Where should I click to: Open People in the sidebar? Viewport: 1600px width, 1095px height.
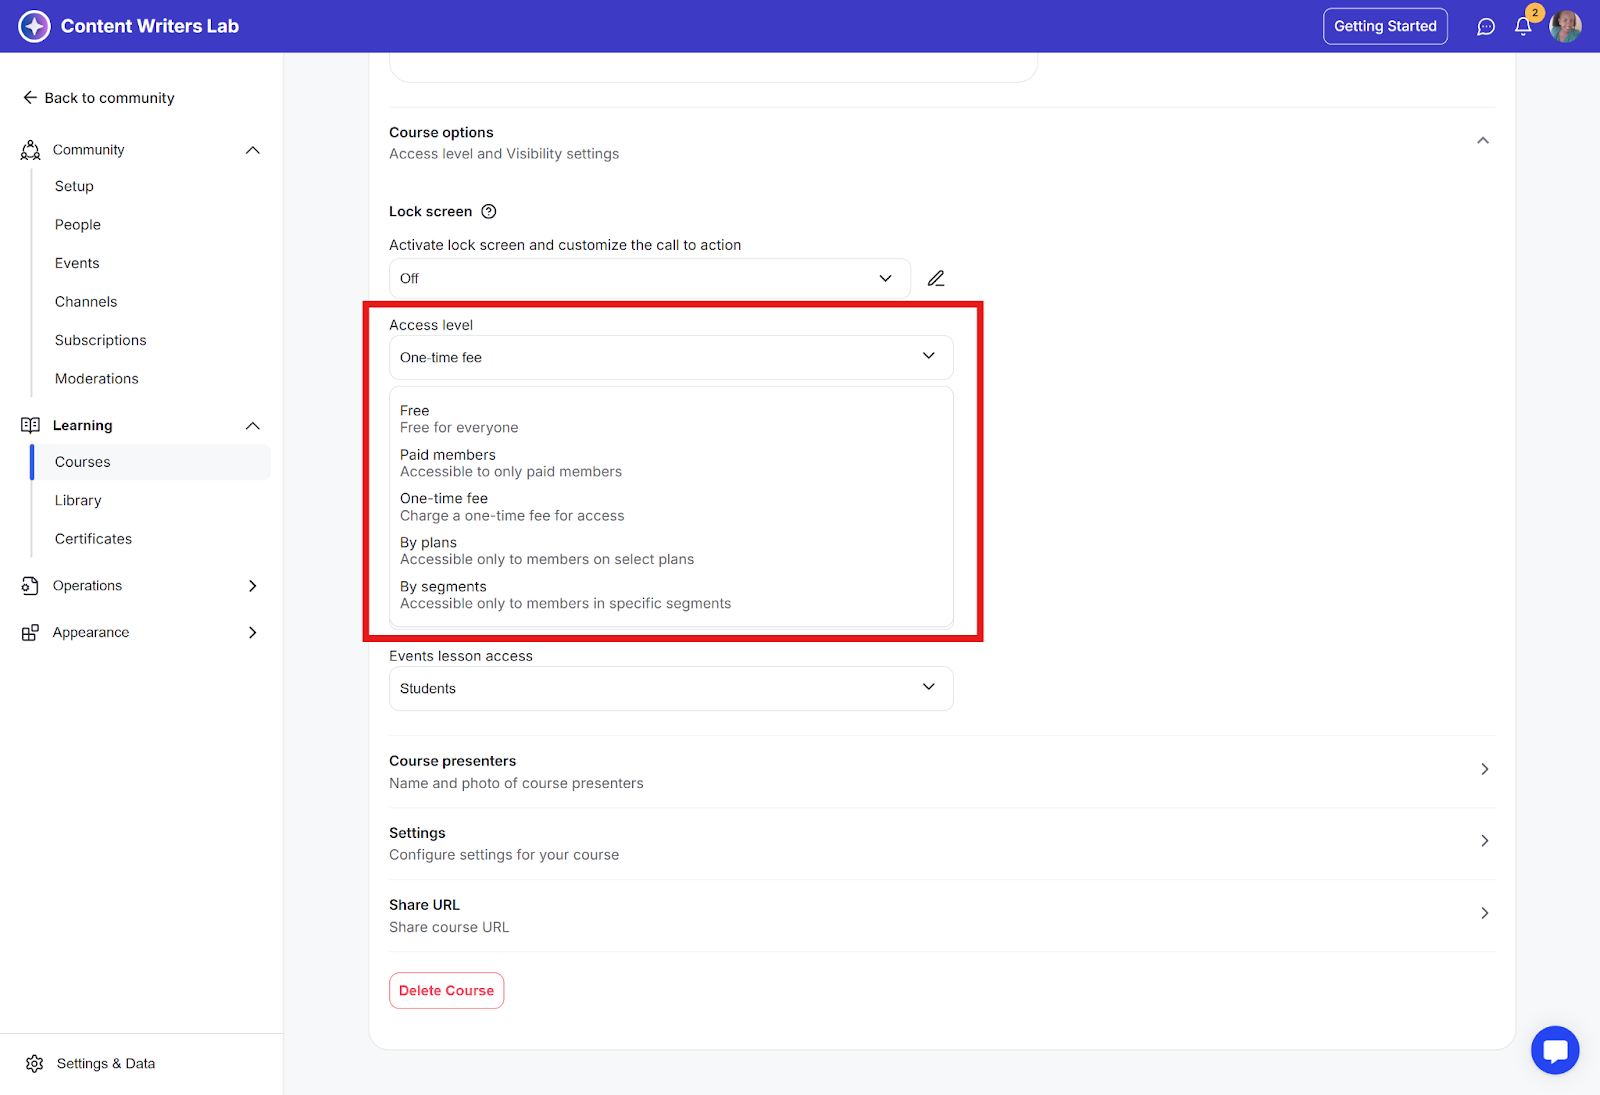[78, 225]
